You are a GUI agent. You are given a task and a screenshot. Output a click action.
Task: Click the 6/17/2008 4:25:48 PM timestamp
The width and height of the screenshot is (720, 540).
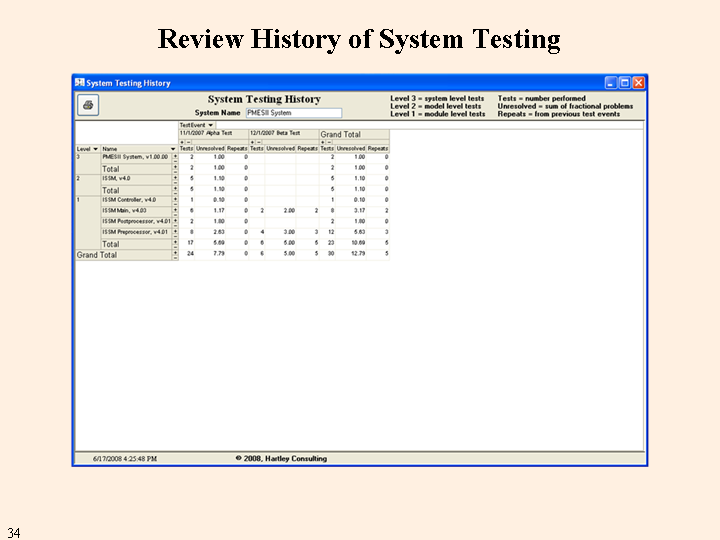[125, 459]
